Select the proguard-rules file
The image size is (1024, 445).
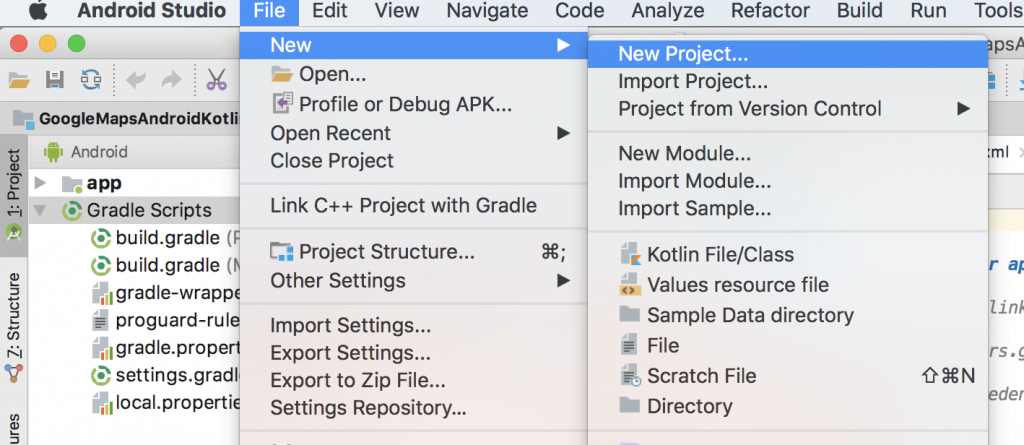167,321
